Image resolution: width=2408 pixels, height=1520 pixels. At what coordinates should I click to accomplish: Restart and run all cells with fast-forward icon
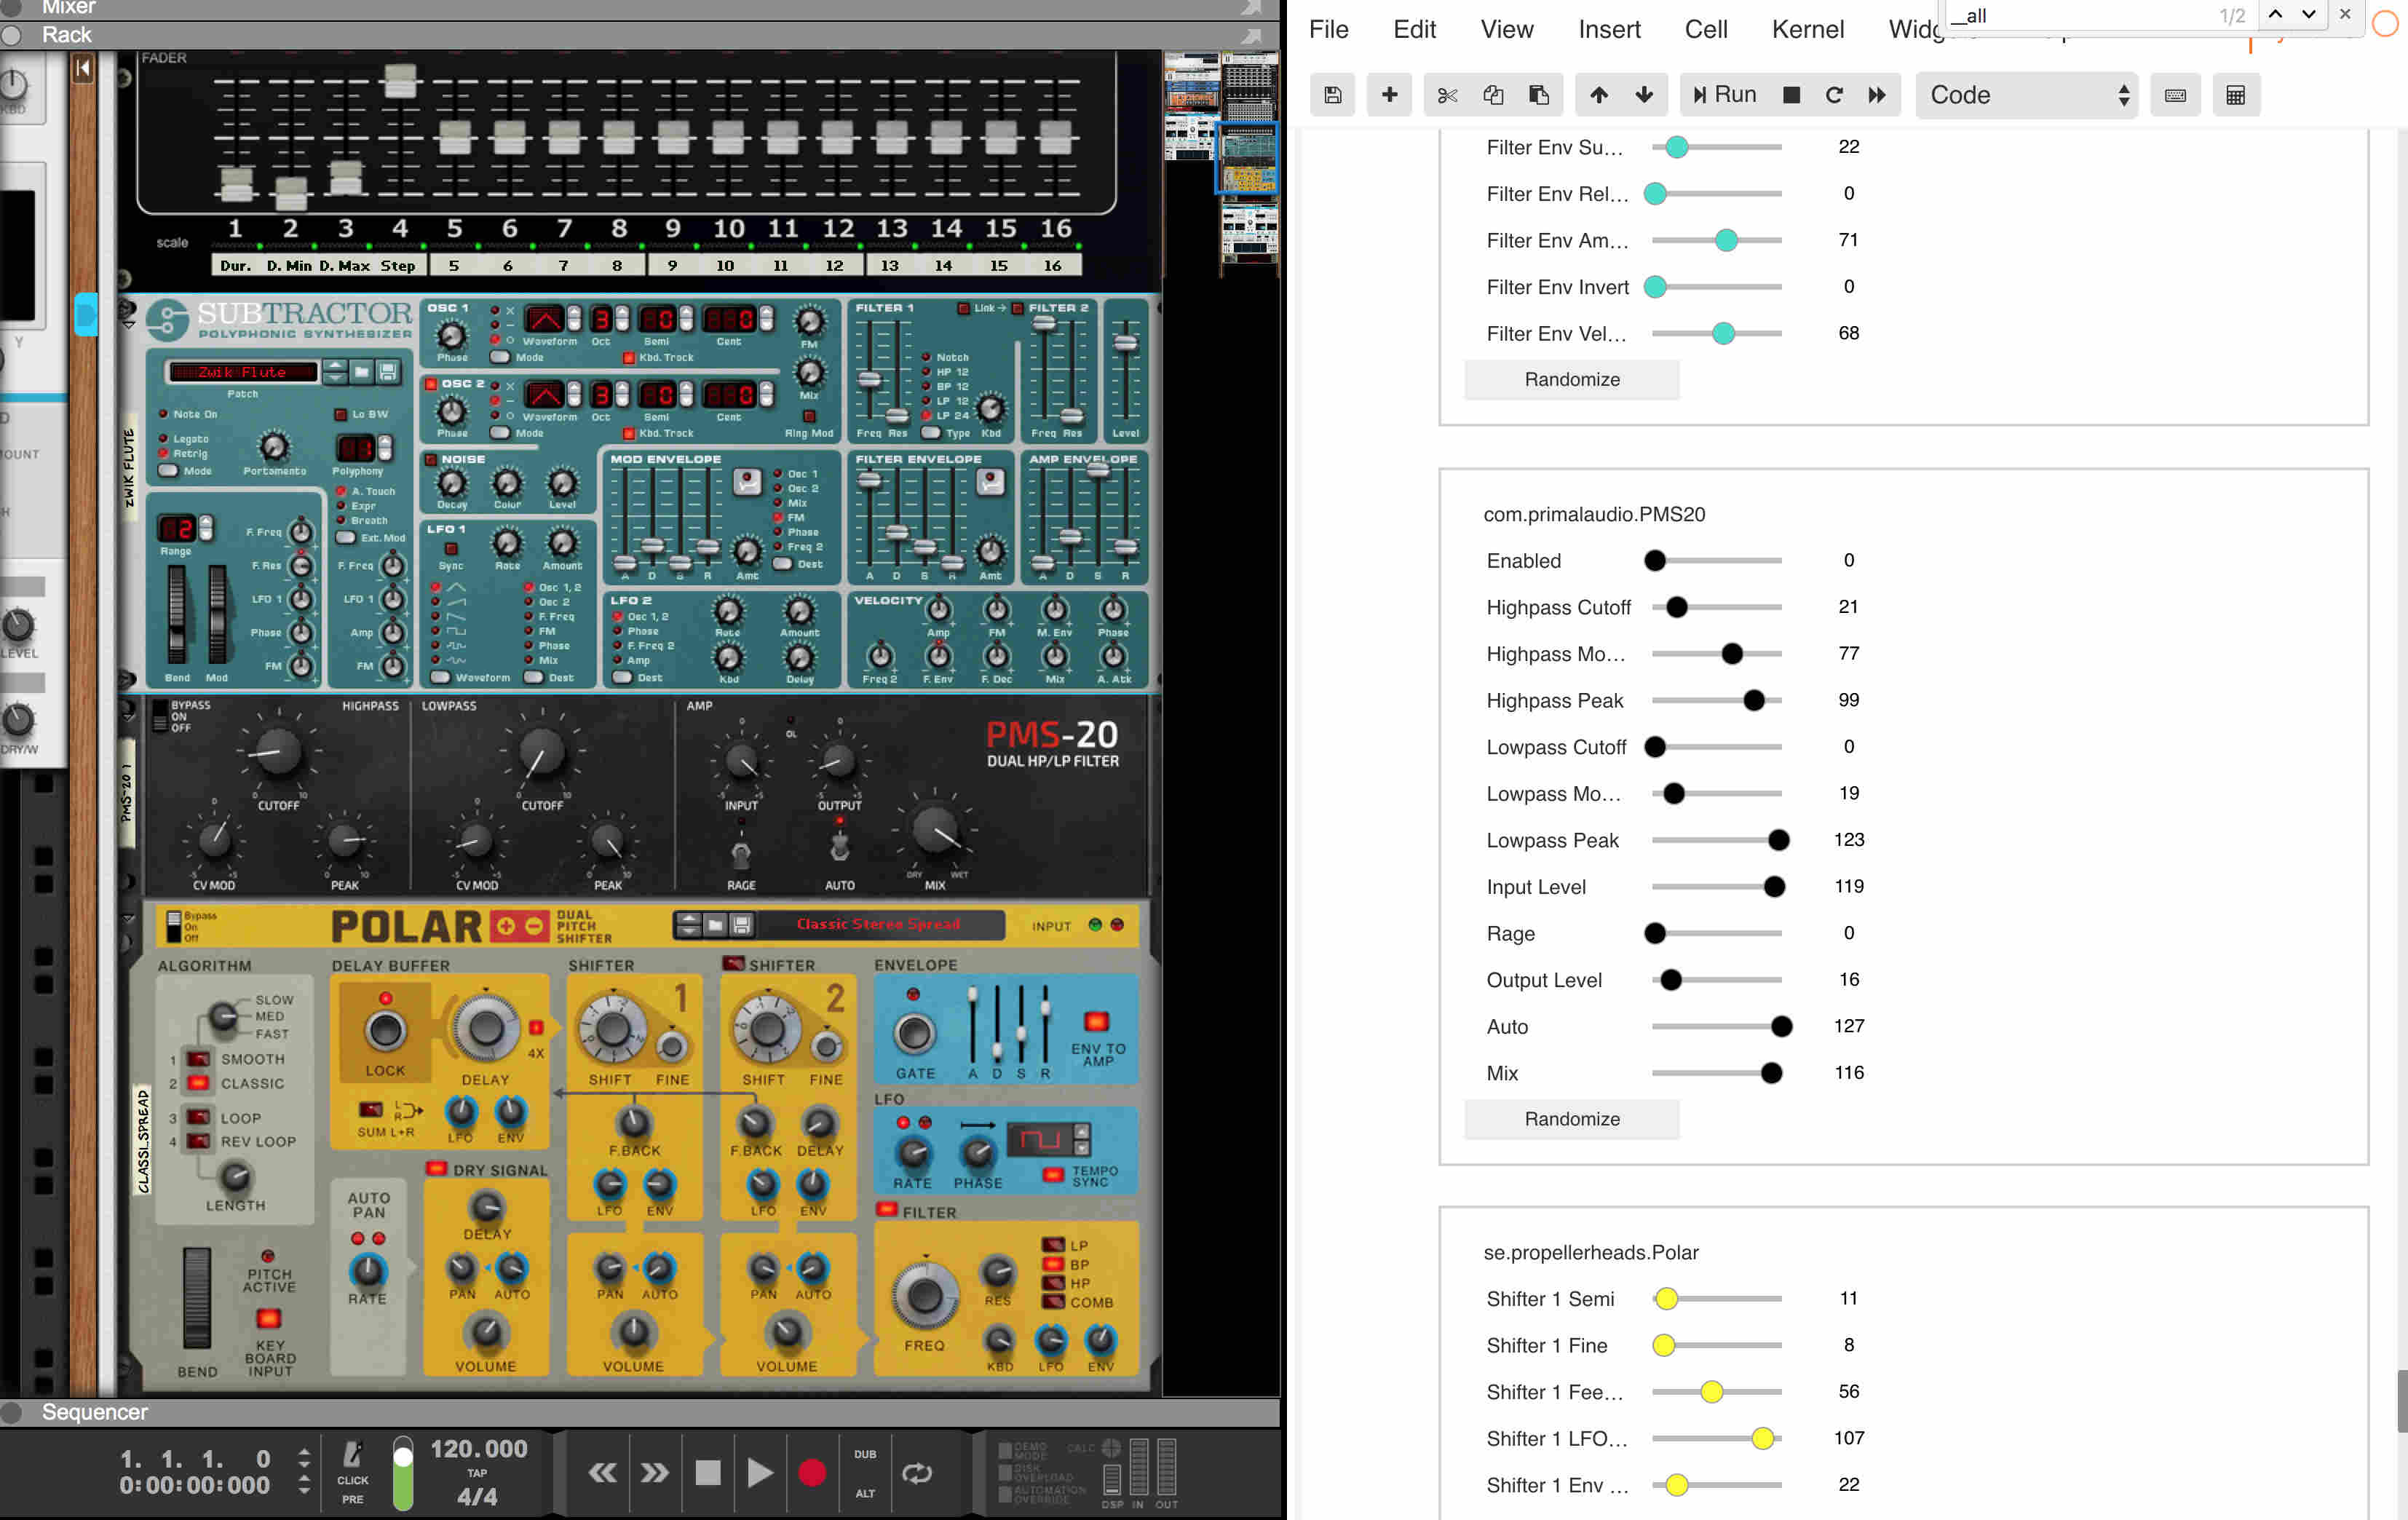coord(1877,95)
